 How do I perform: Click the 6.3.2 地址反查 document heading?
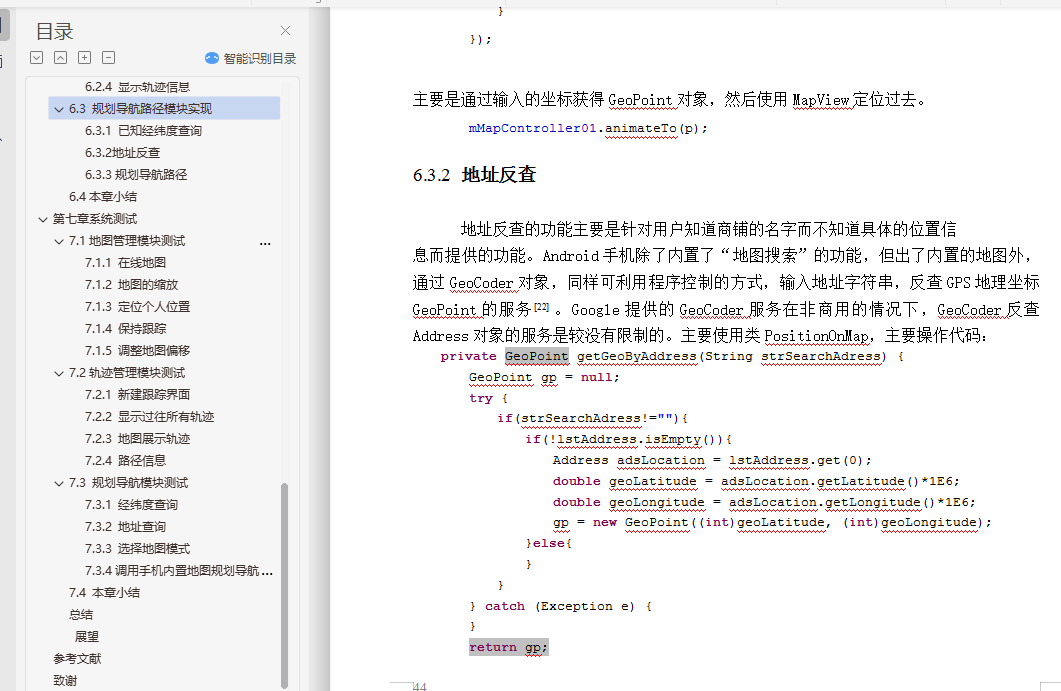[474, 175]
